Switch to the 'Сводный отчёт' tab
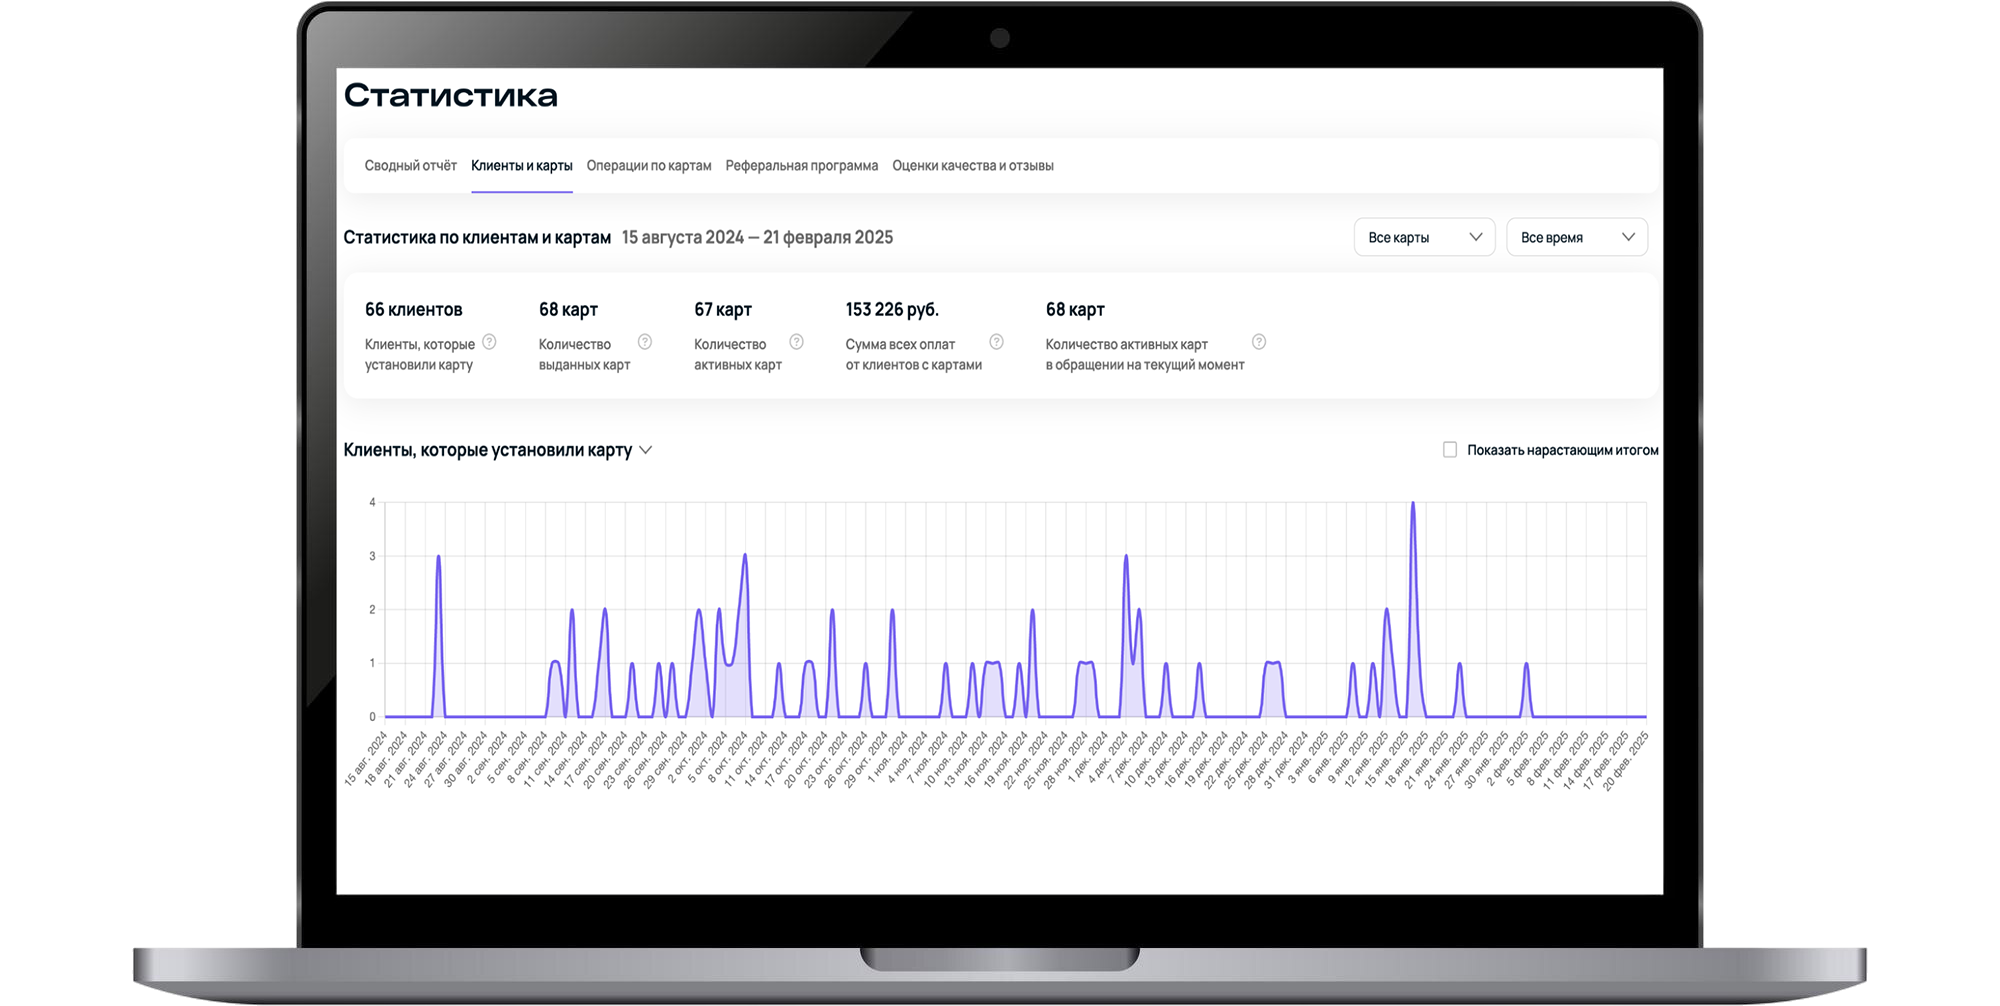 (410, 166)
